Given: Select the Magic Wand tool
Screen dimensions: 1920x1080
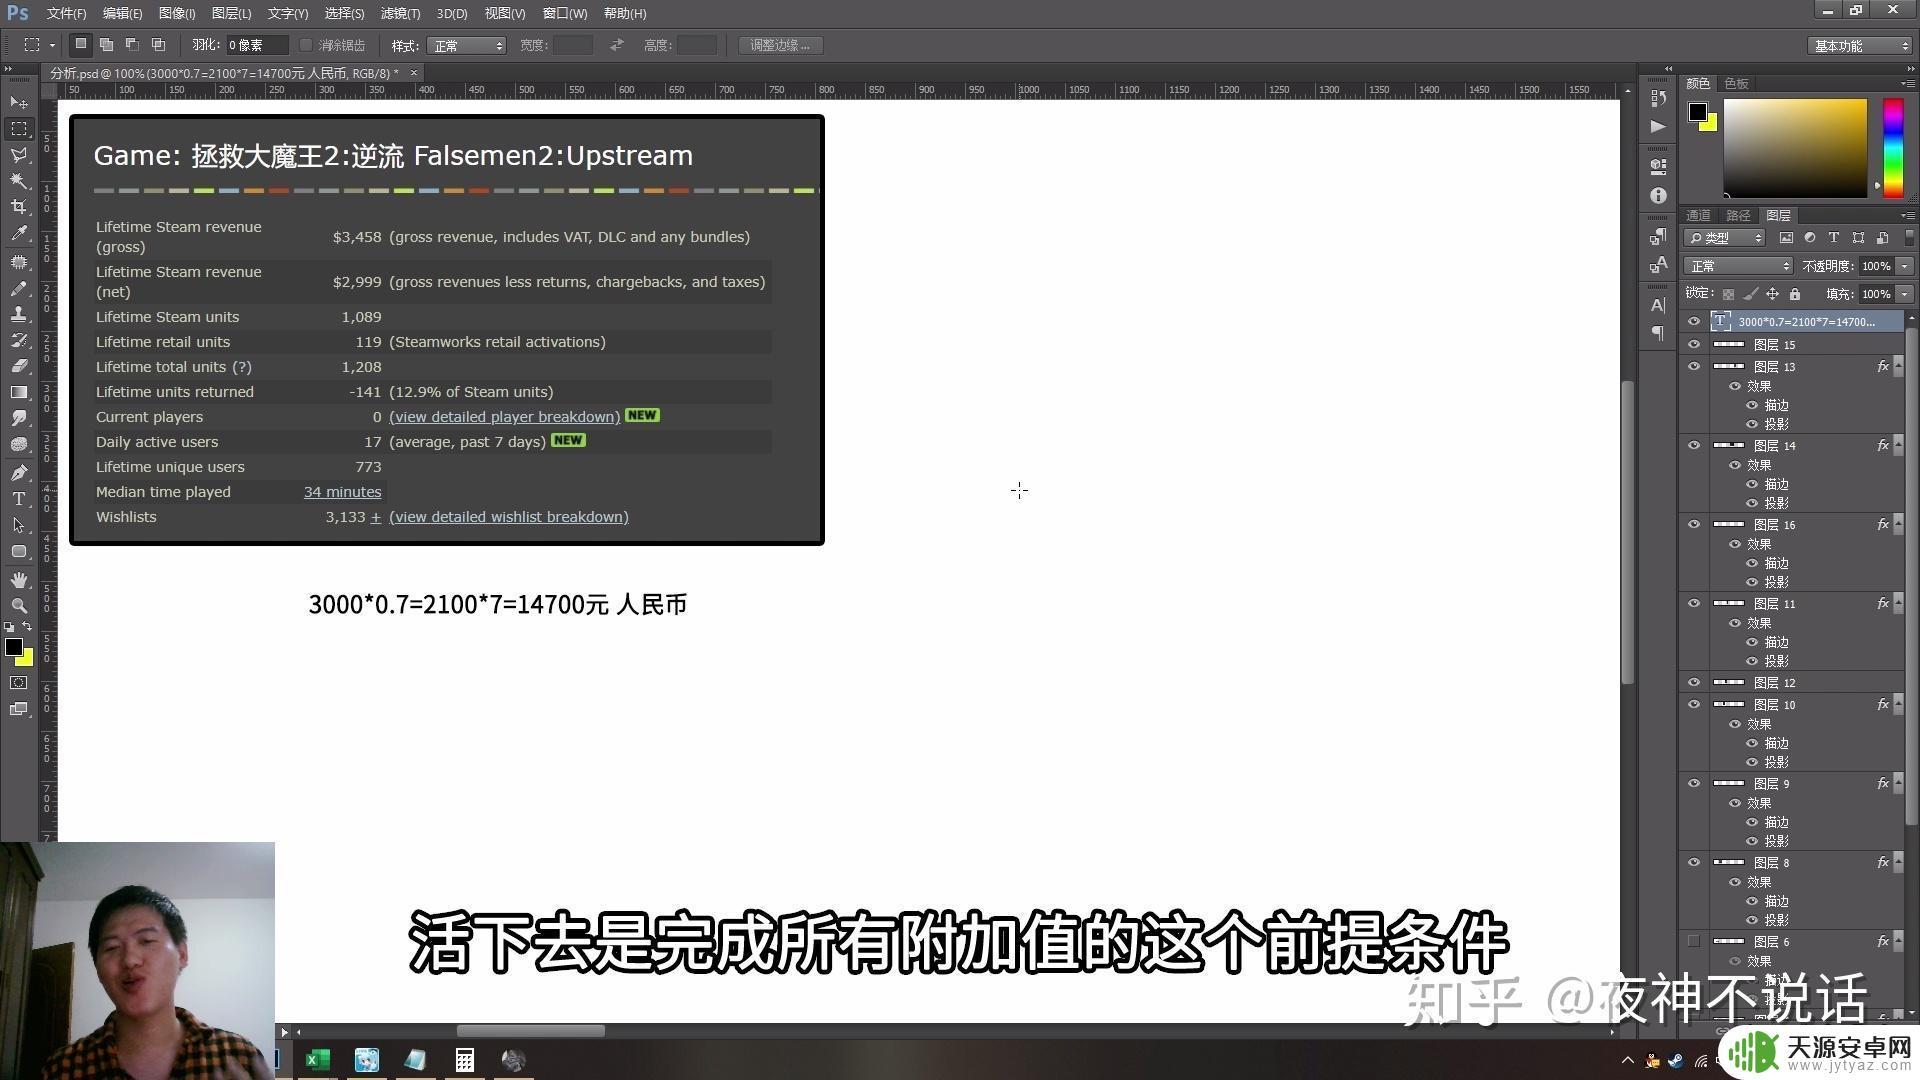Looking at the screenshot, I should [19, 181].
